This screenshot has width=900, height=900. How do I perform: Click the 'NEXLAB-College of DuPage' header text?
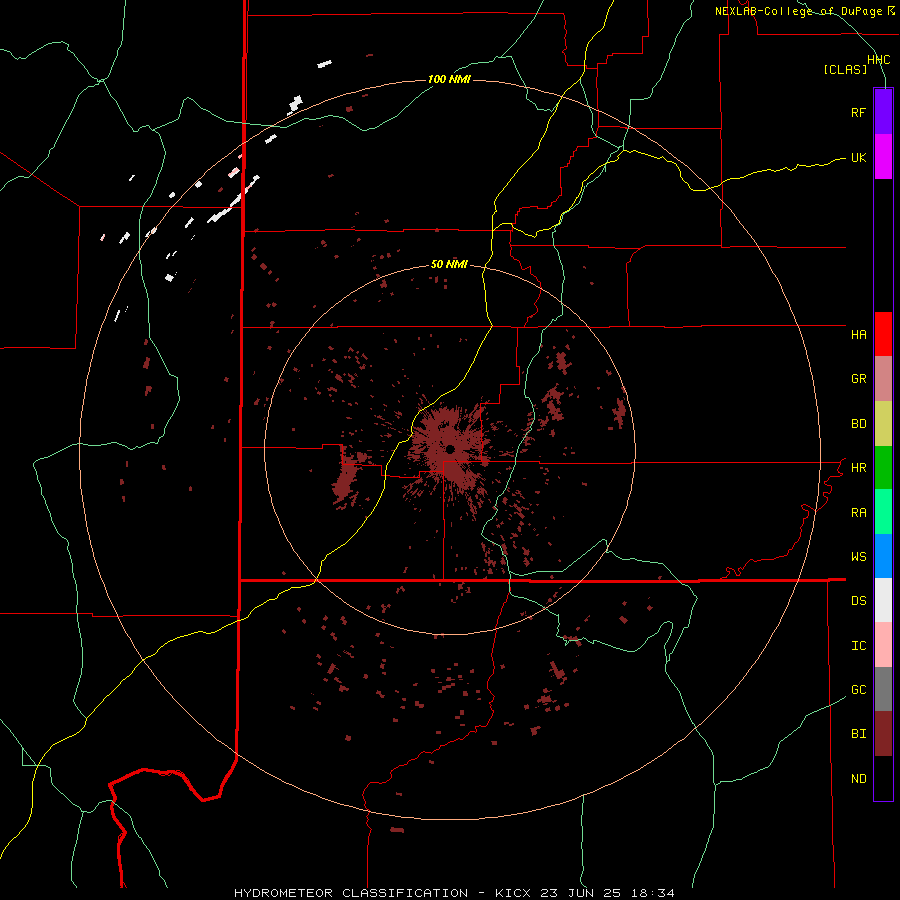pos(799,11)
